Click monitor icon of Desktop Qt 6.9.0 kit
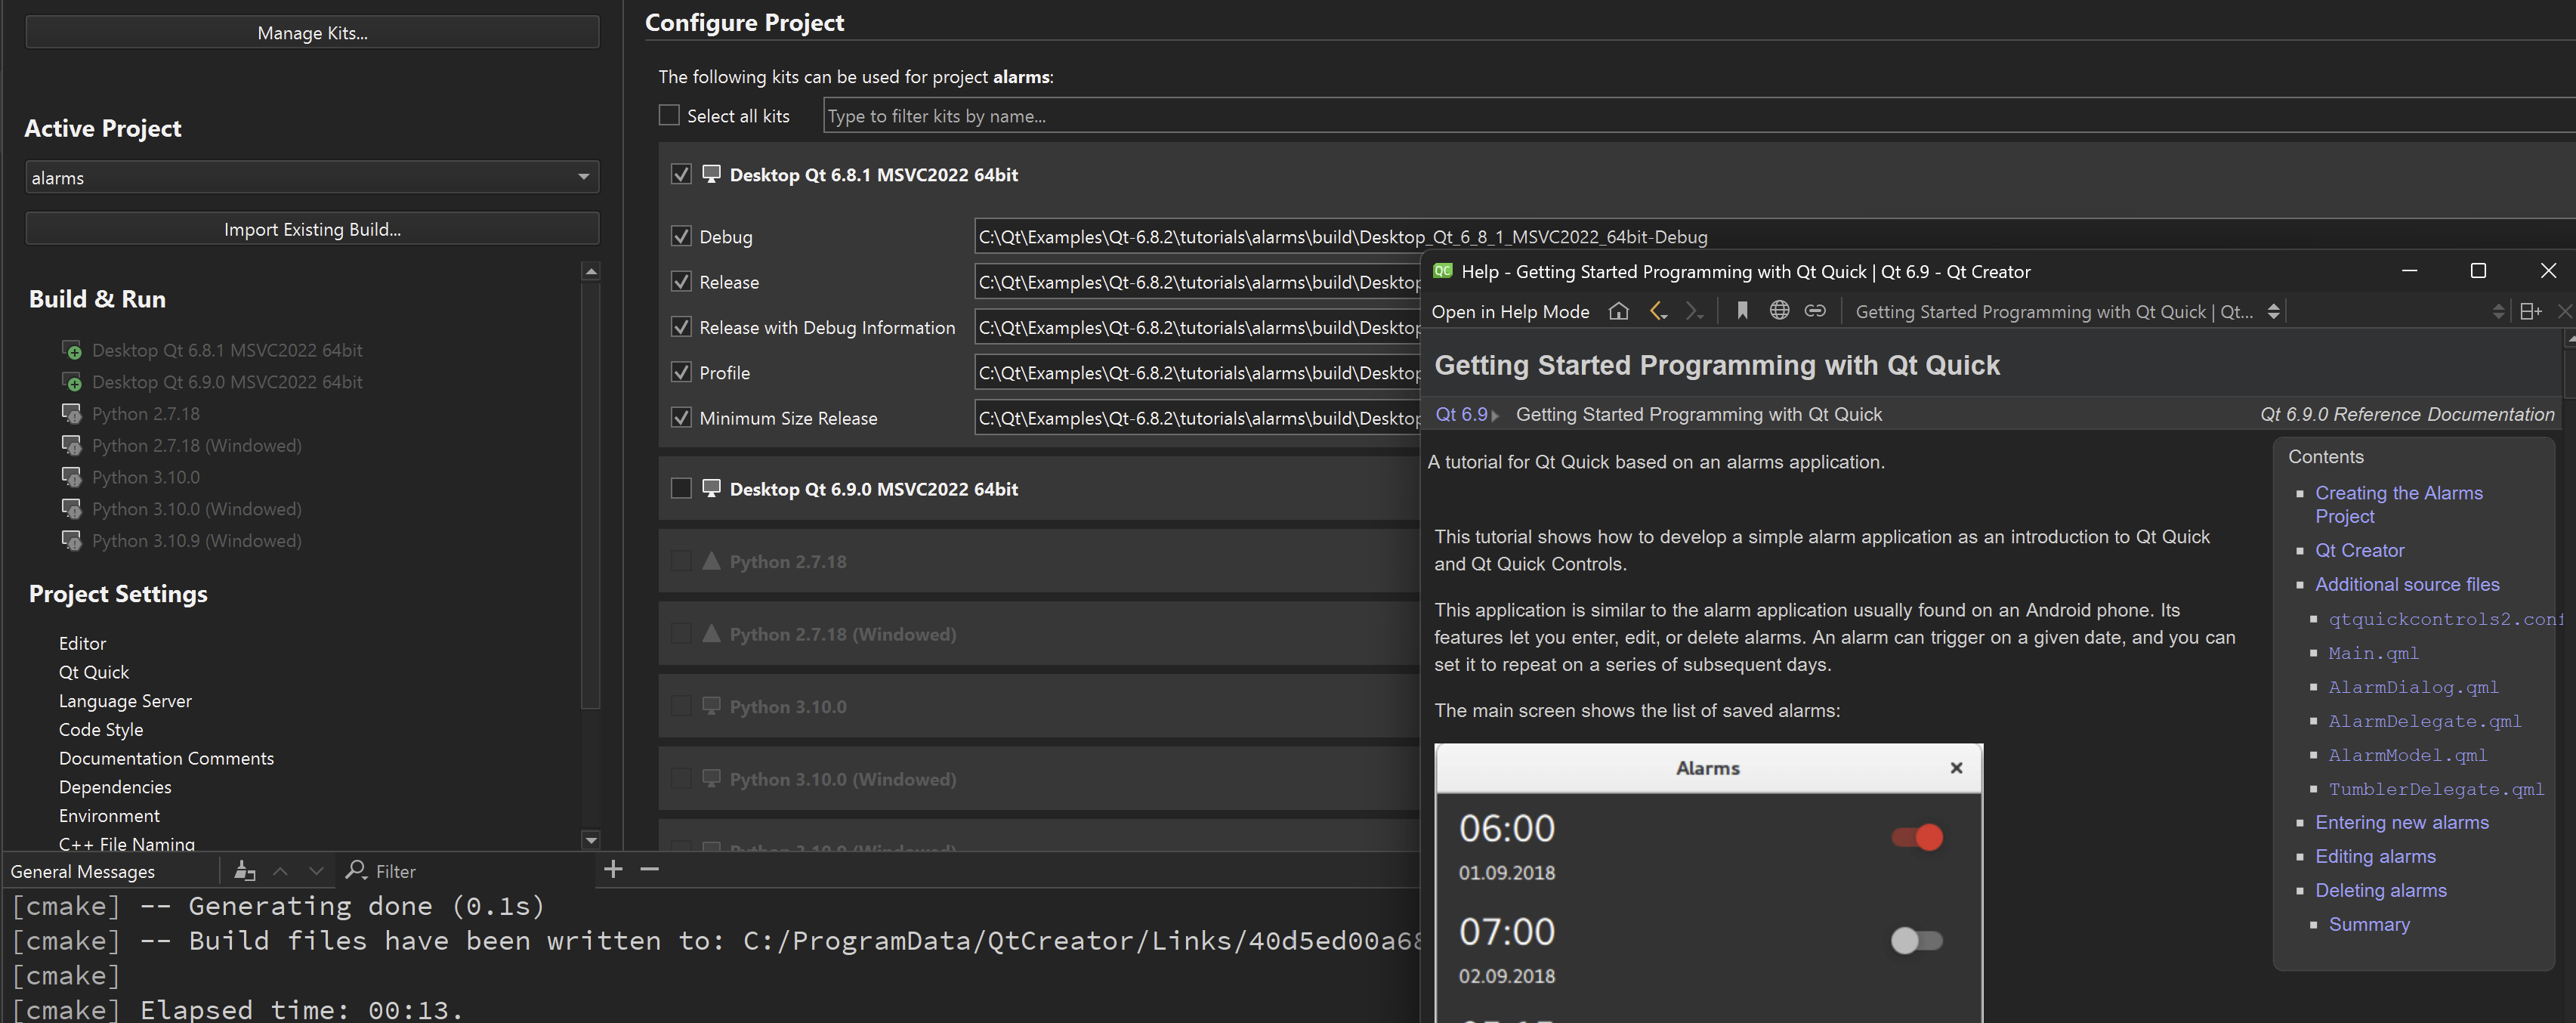2576x1023 pixels. coord(711,488)
